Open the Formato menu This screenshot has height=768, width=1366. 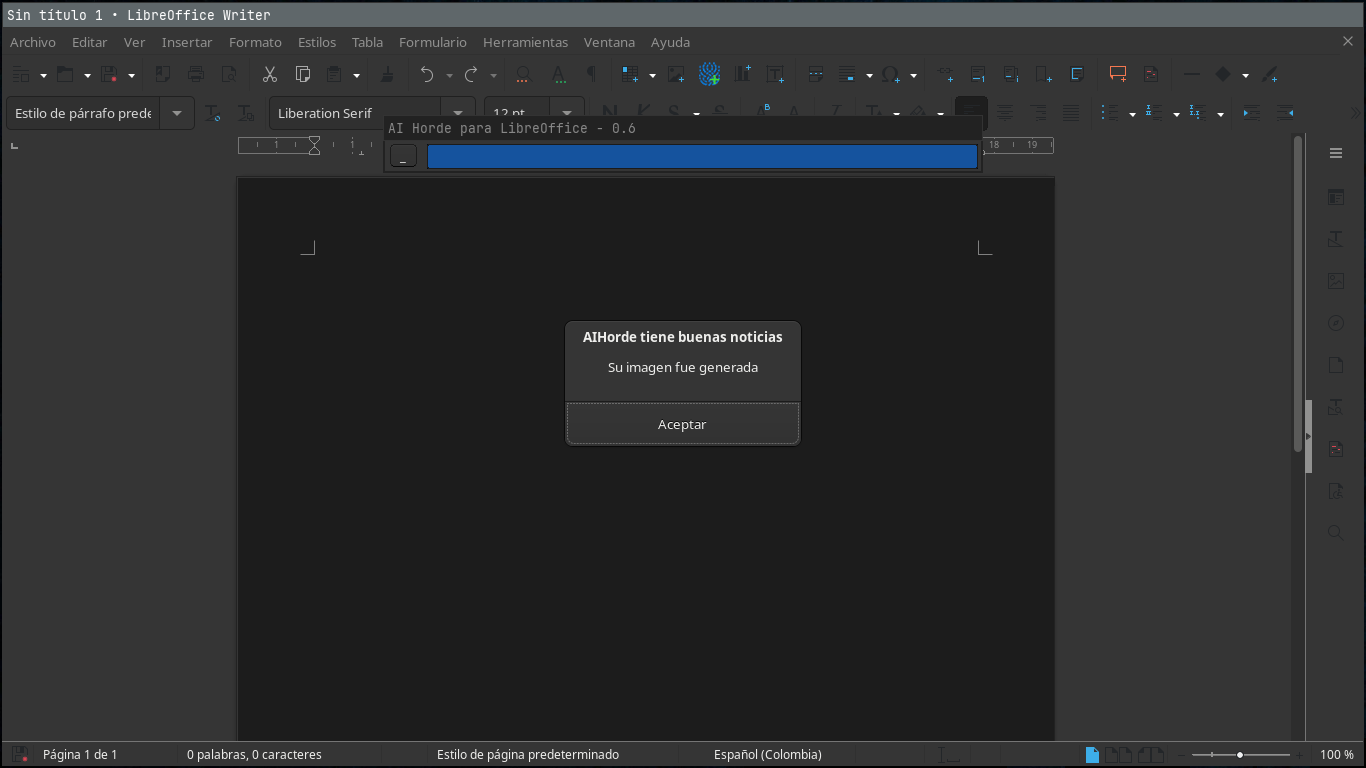pyautogui.click(x=255, y=42)
